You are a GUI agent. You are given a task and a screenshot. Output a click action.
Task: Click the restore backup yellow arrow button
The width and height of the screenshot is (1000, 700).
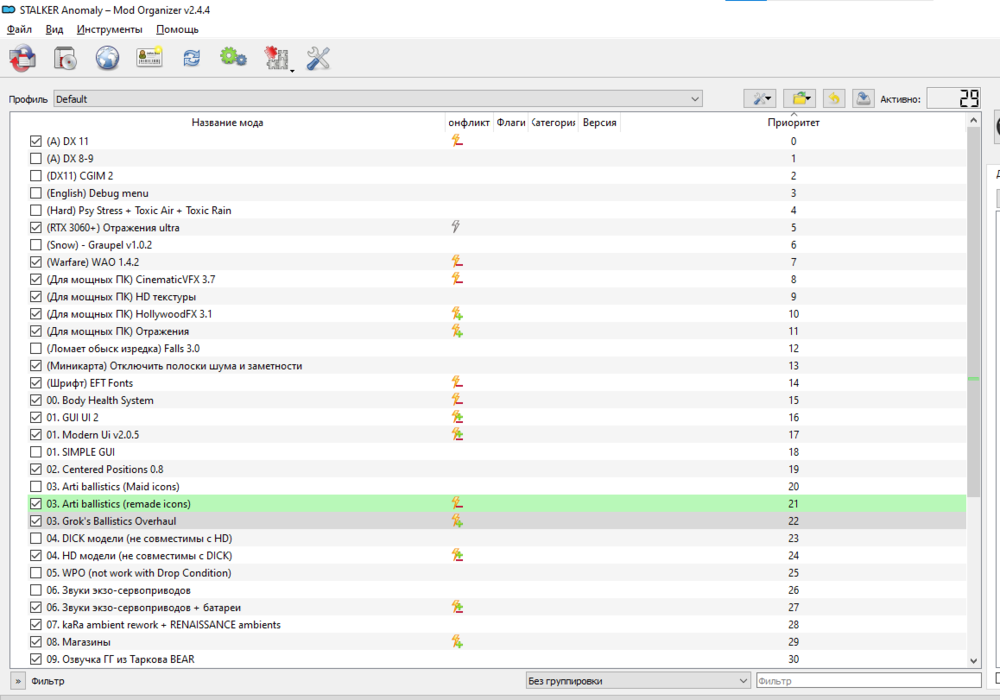[x=833, y=98]
